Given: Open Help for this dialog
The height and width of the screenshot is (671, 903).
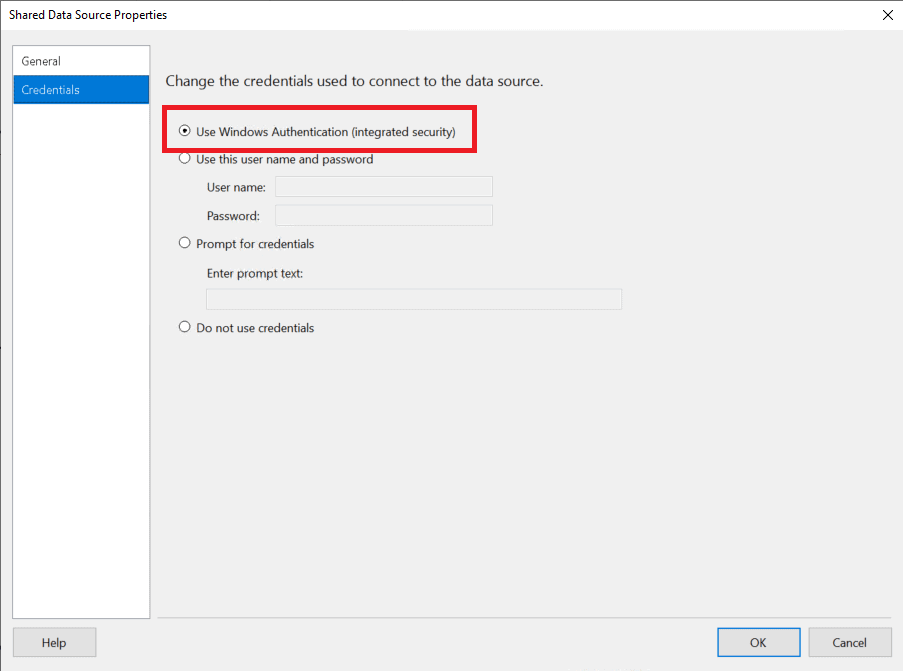Looking at the screenshot, I should pyautogui.click(x=54, y=642).
